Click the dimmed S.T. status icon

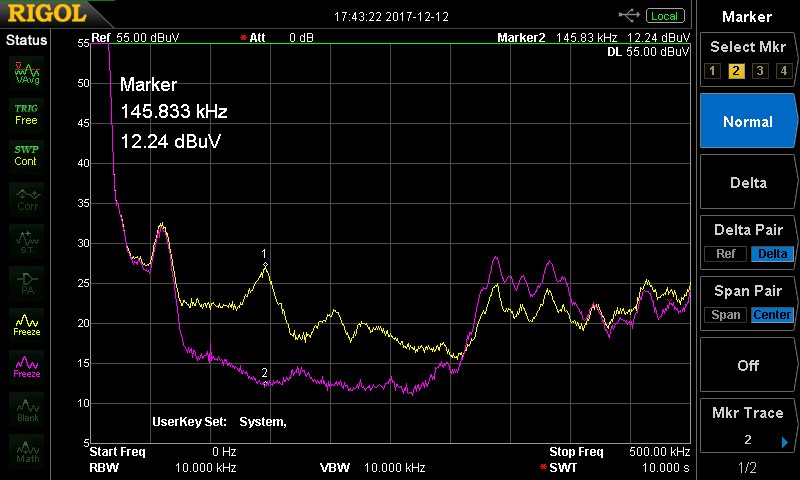27,241
